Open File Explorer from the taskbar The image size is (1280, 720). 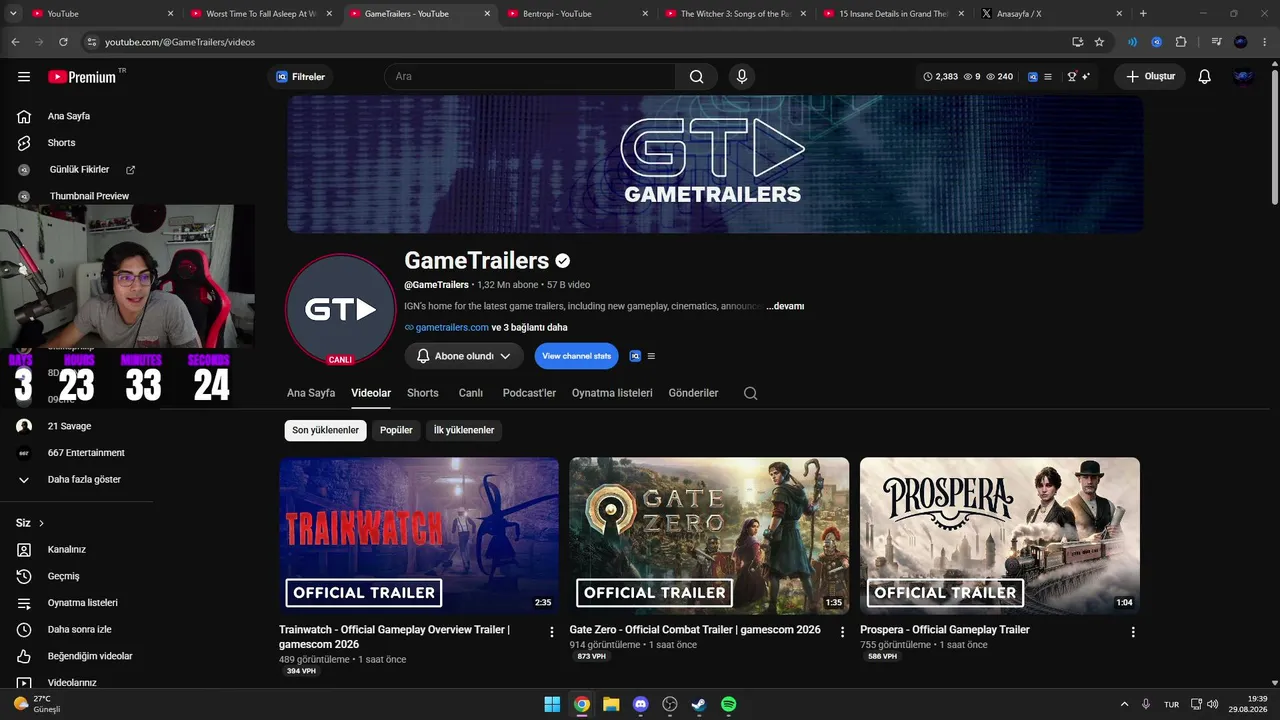611,704
